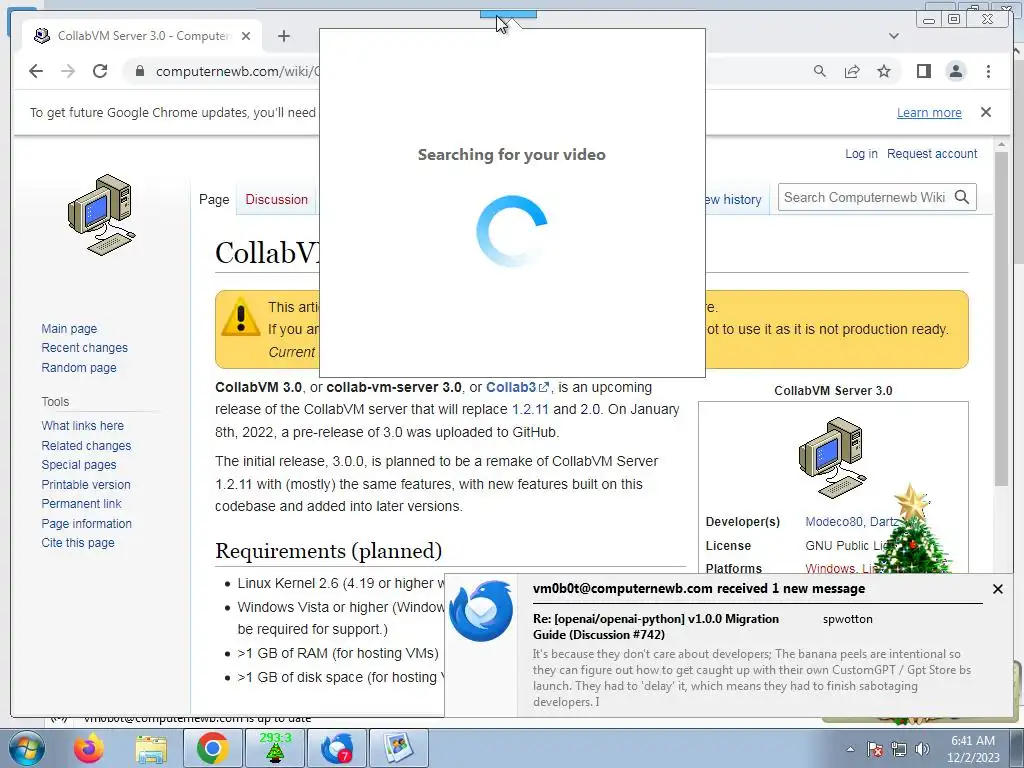Open the volume speaker tray icon
This screenshot has width=1024, height=768.
[x=922, y=749]
